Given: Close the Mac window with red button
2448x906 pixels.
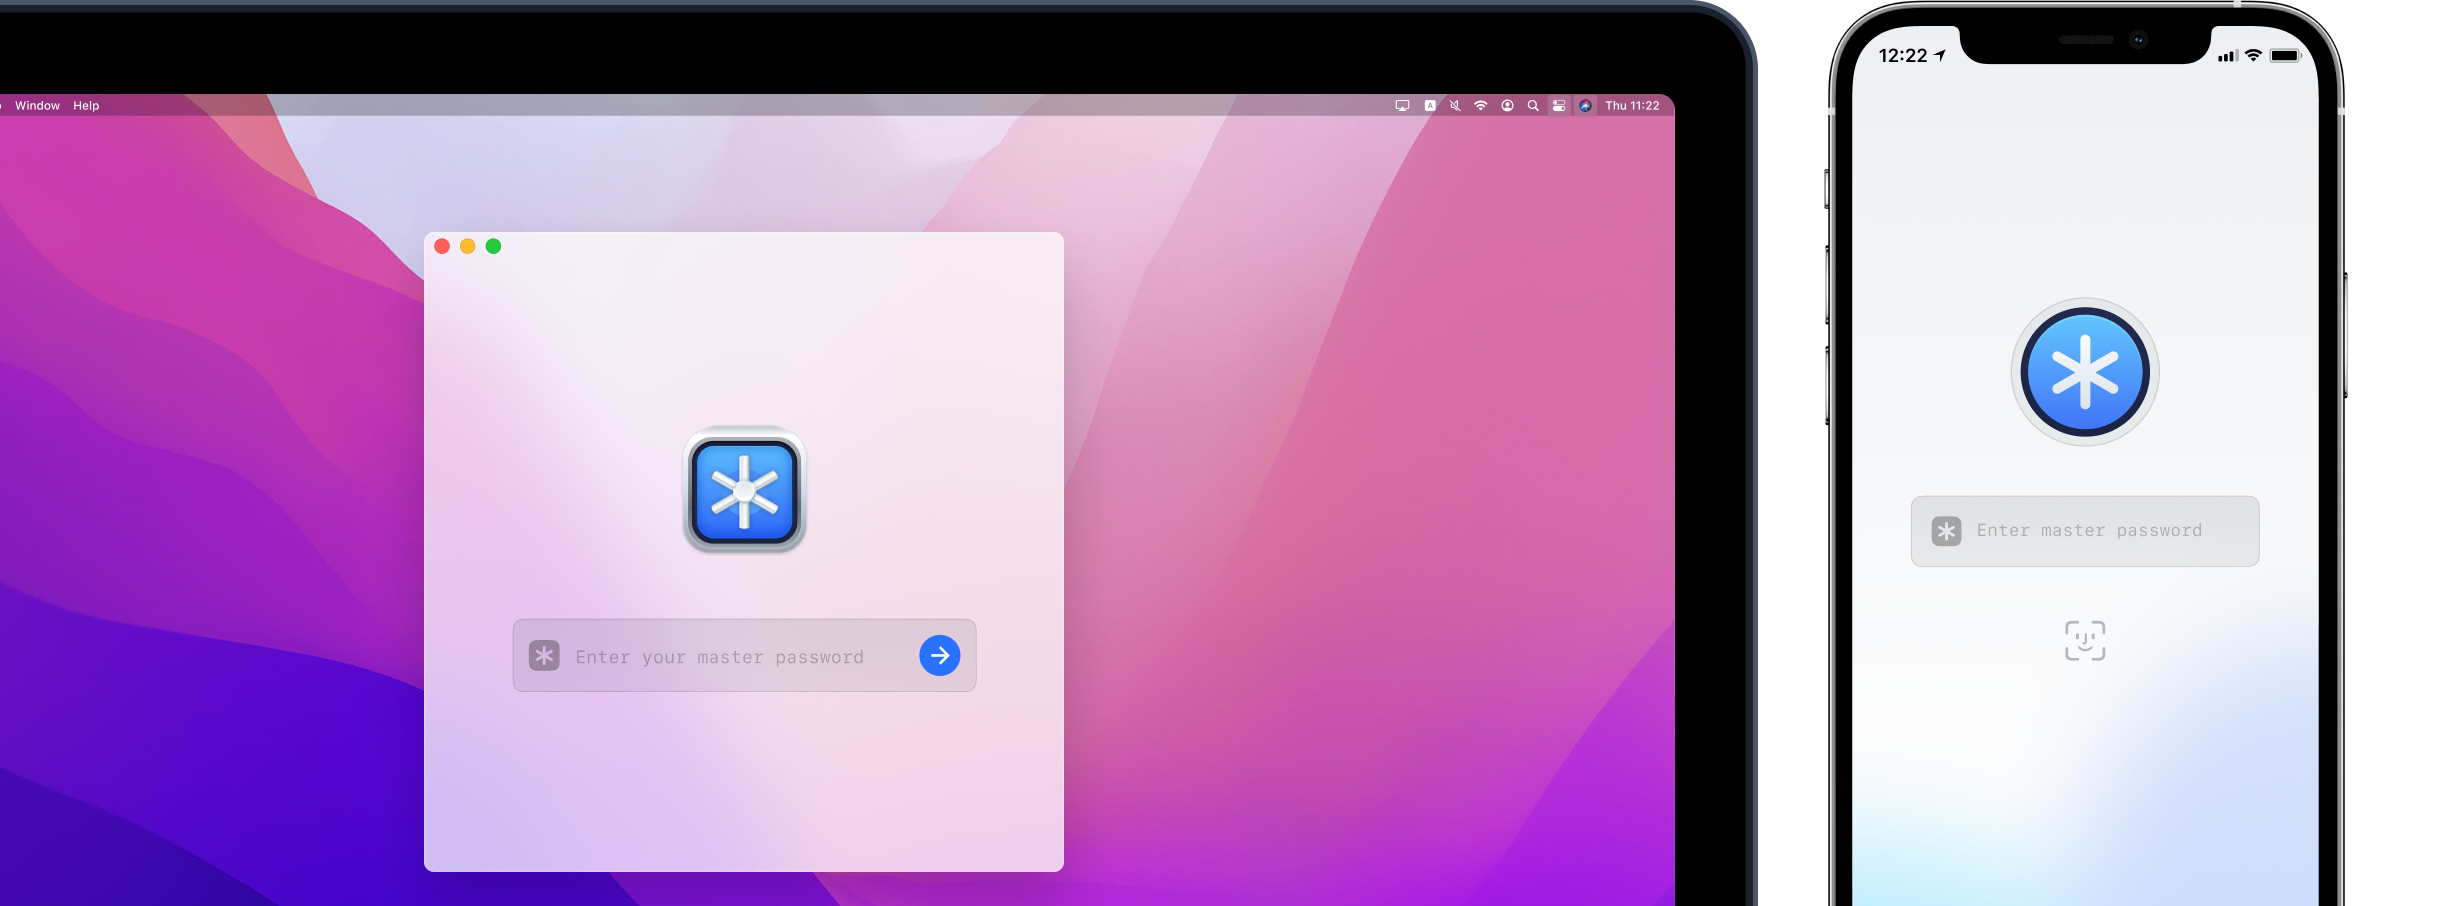Looking at the screenshot, I should click(x=442, y=246).
